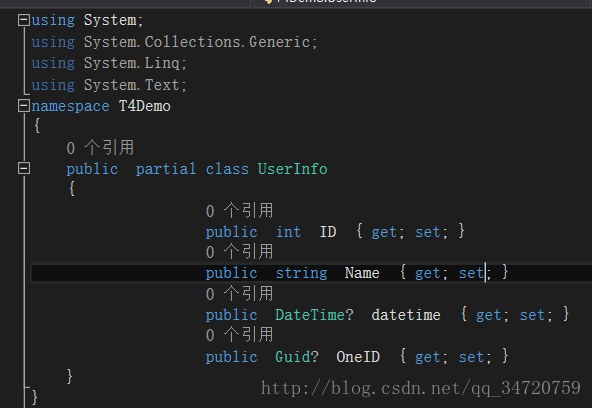592x408 pixels.
Task: Click the int type keyword
Action: [288, 232]
